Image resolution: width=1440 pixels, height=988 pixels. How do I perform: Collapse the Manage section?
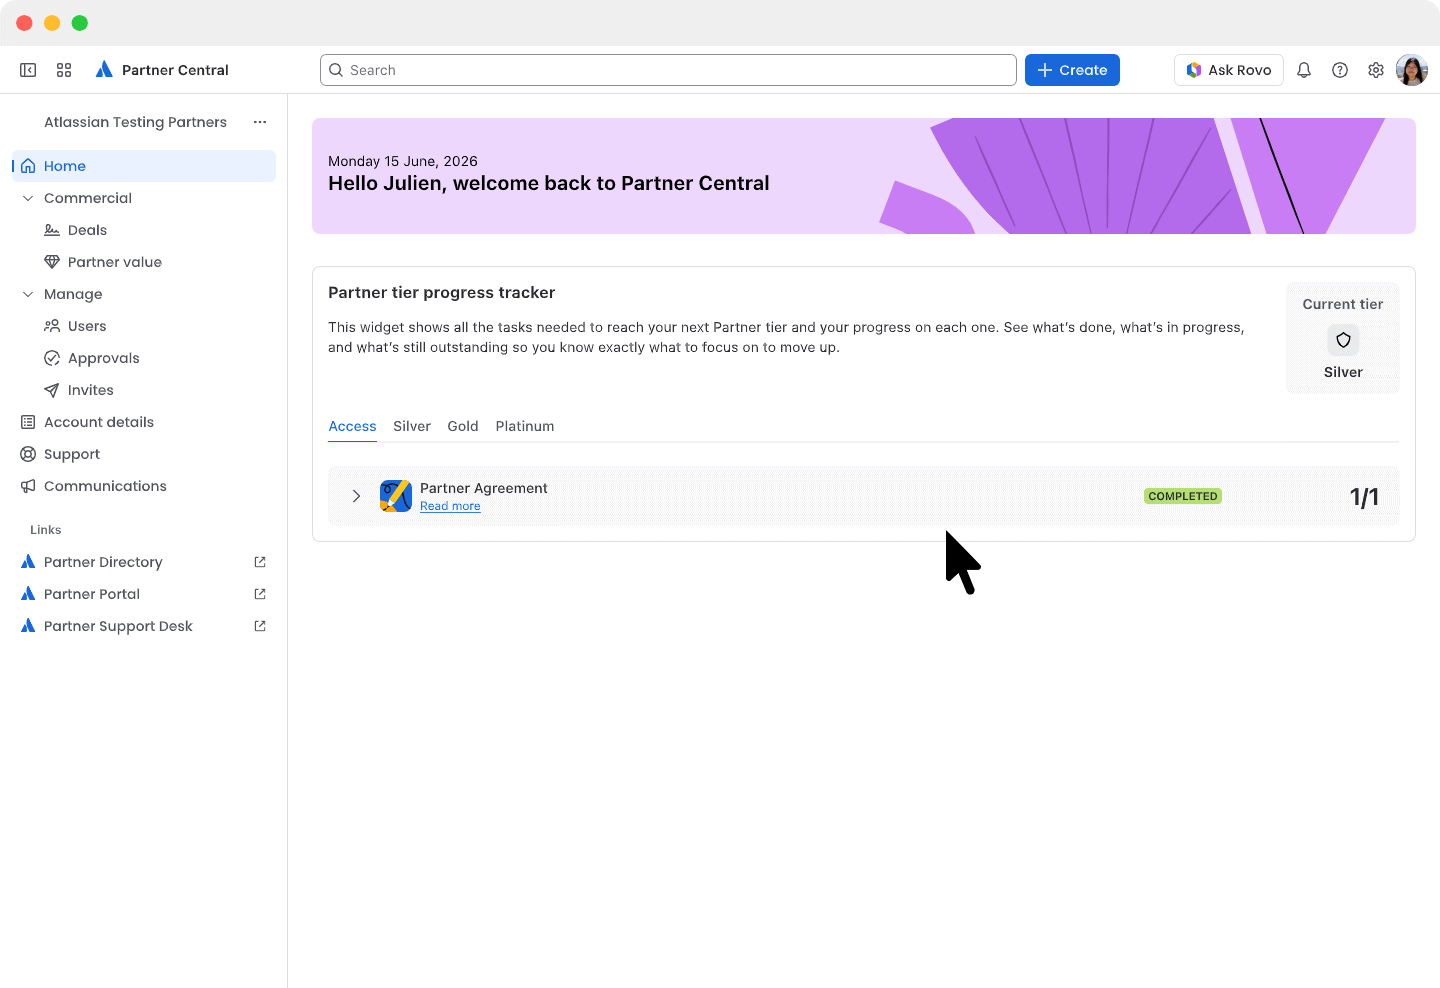28,294
